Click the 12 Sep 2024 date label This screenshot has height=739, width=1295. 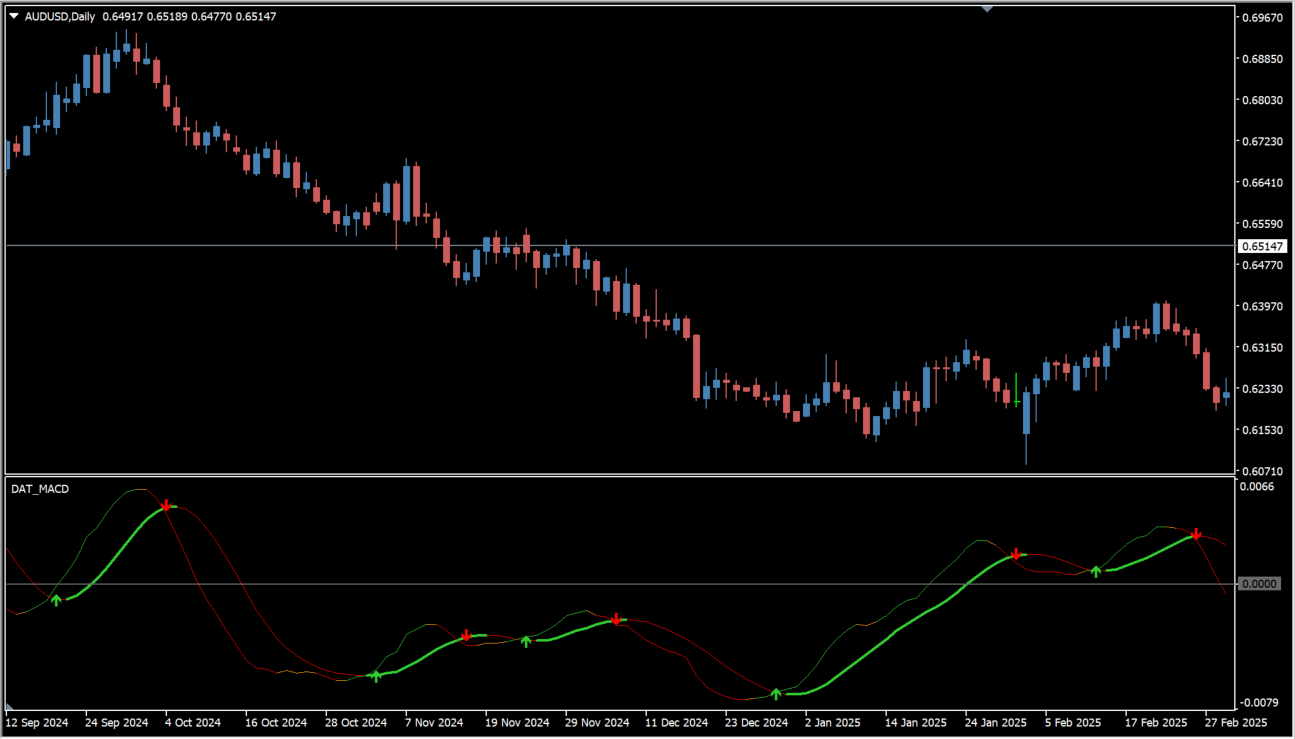[x=36, y=722]
